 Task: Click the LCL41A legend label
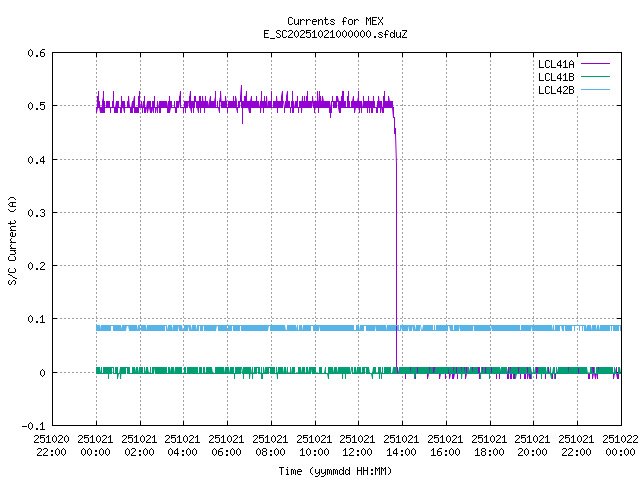pyautogui.click(x=555, y=64)
